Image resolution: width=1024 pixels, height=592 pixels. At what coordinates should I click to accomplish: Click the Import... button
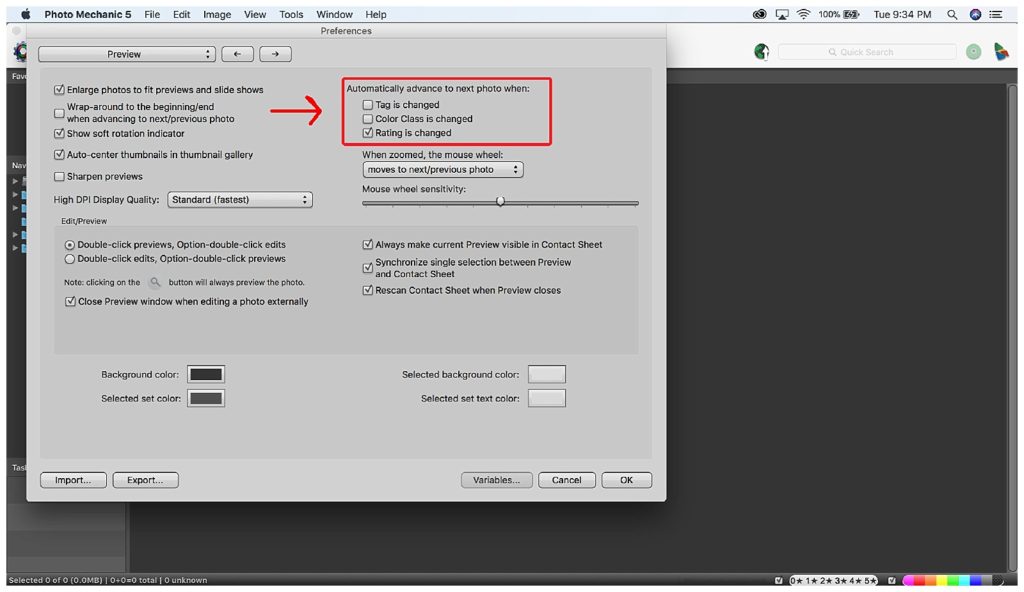pyautogui.click(x=73, y=480)
